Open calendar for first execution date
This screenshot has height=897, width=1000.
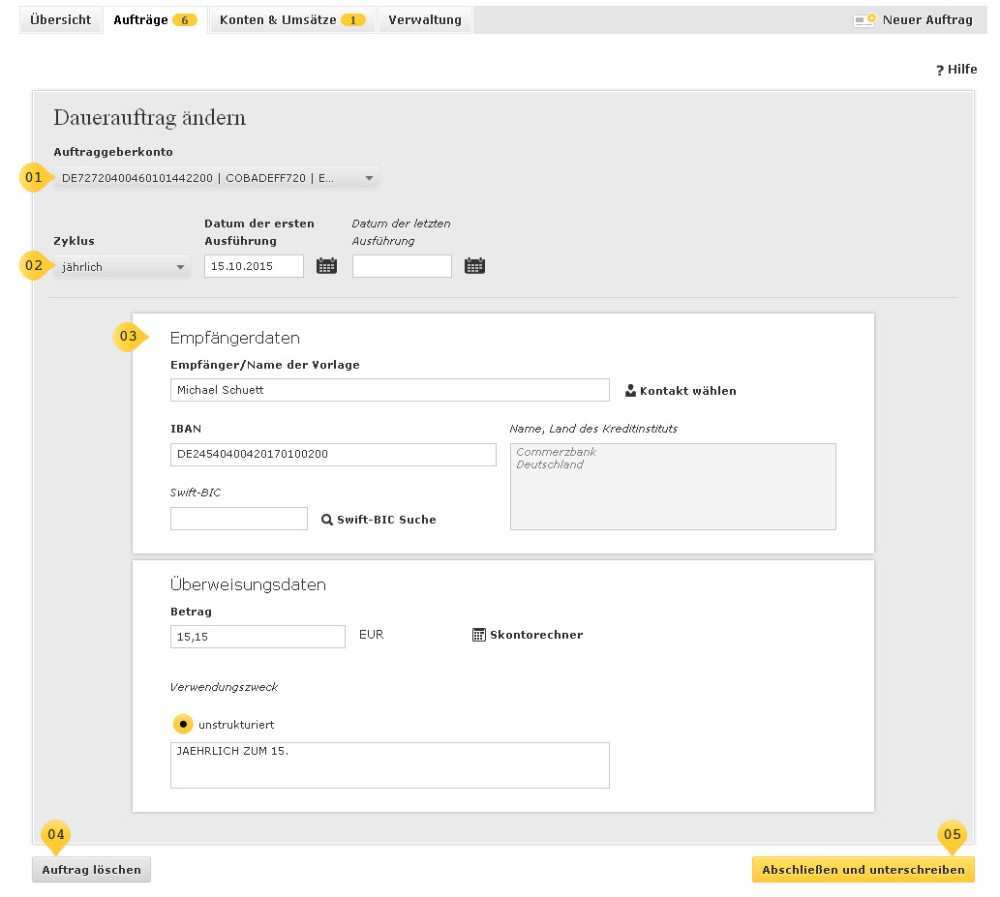[327, 266]
